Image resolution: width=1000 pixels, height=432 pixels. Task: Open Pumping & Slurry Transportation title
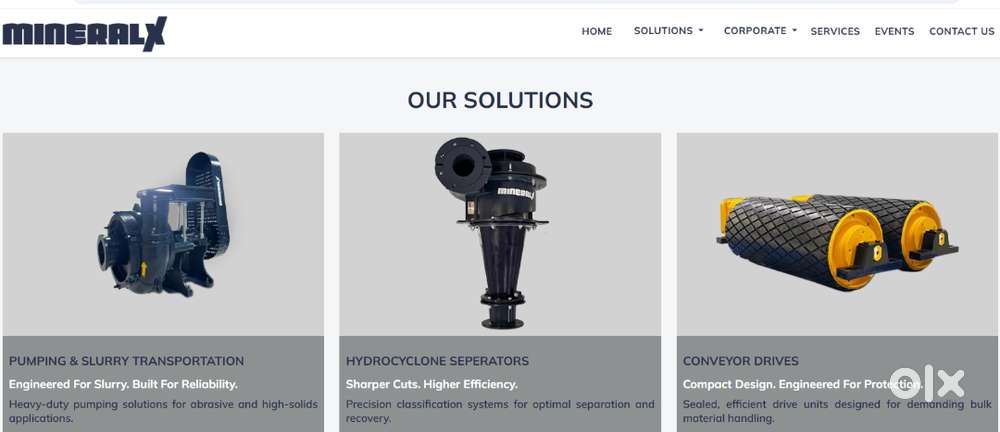pos(126,361)
